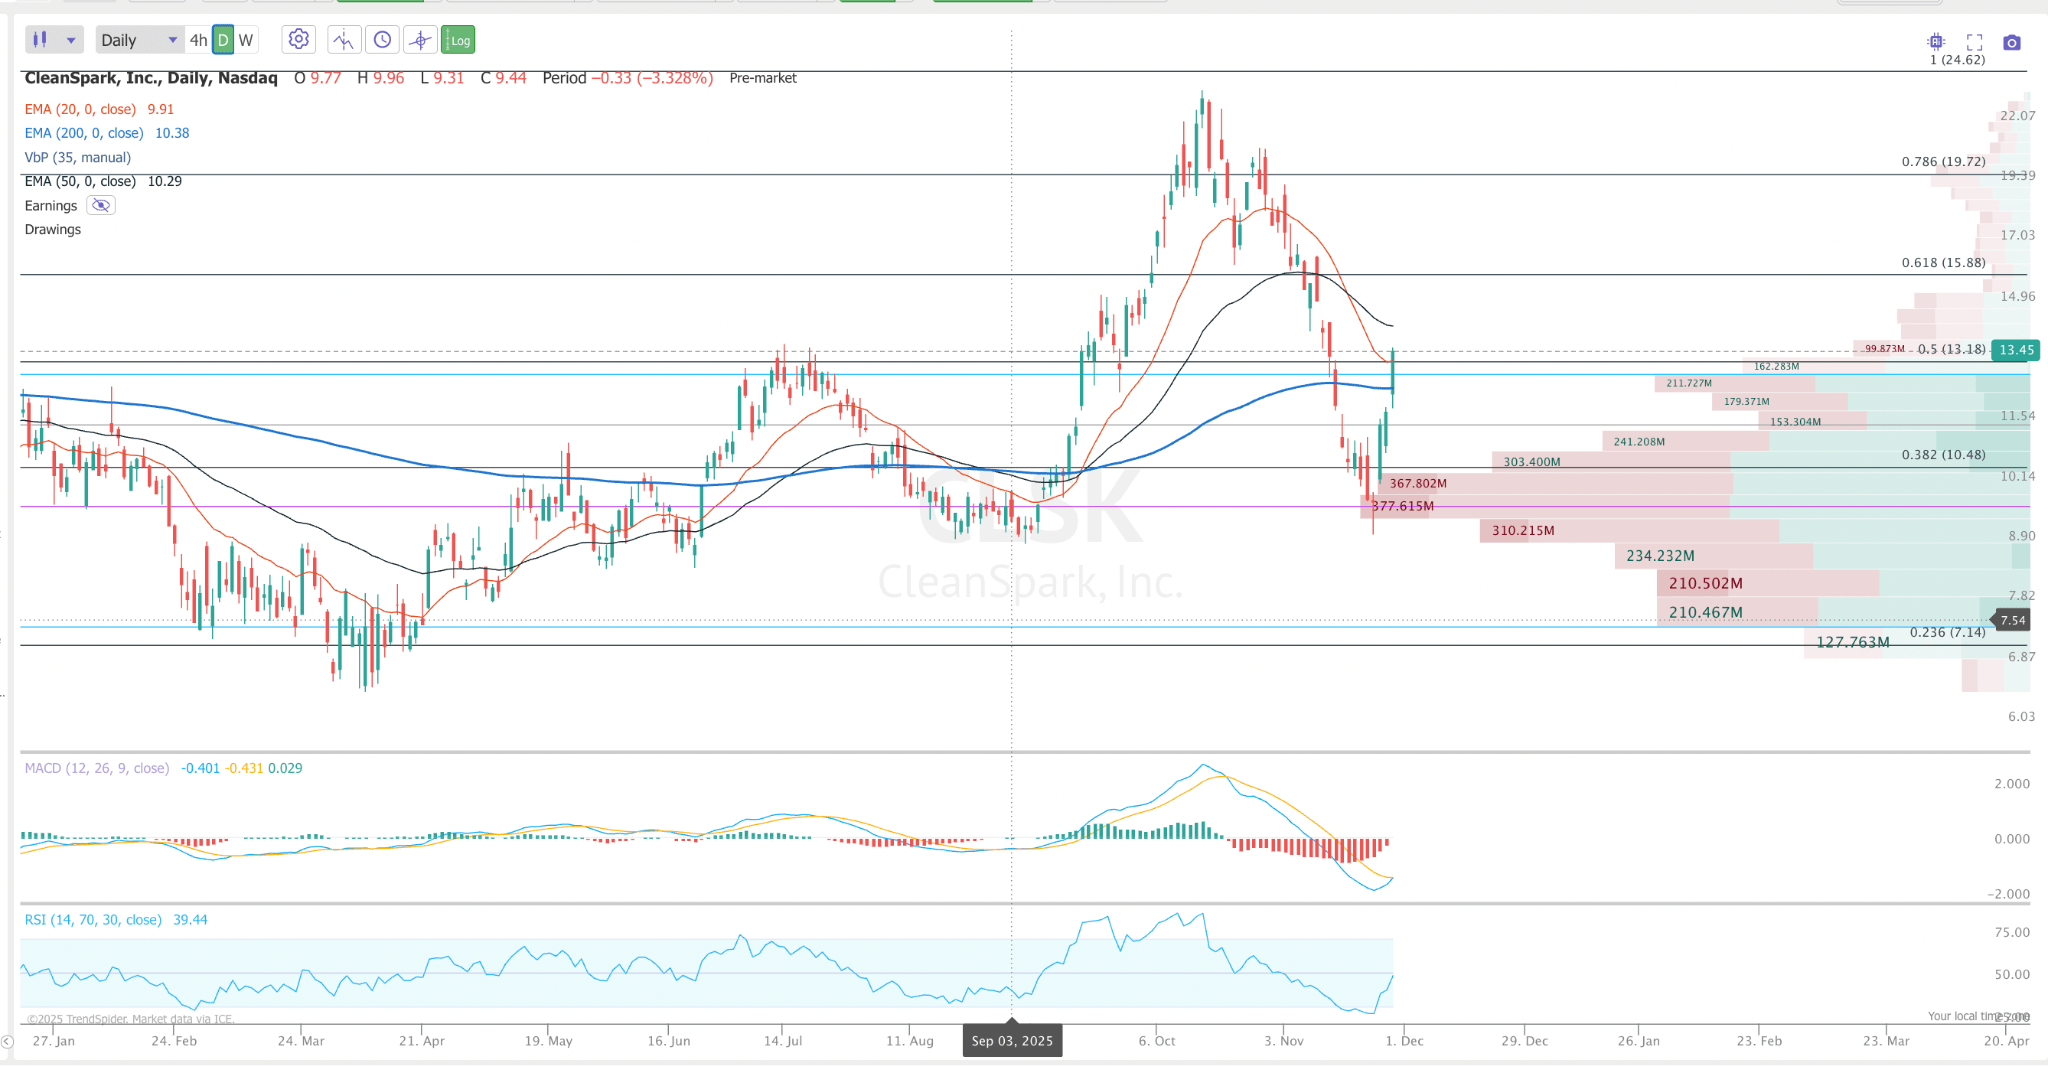Click the Sep 03, 2025 date marker

(1012, 1040)
